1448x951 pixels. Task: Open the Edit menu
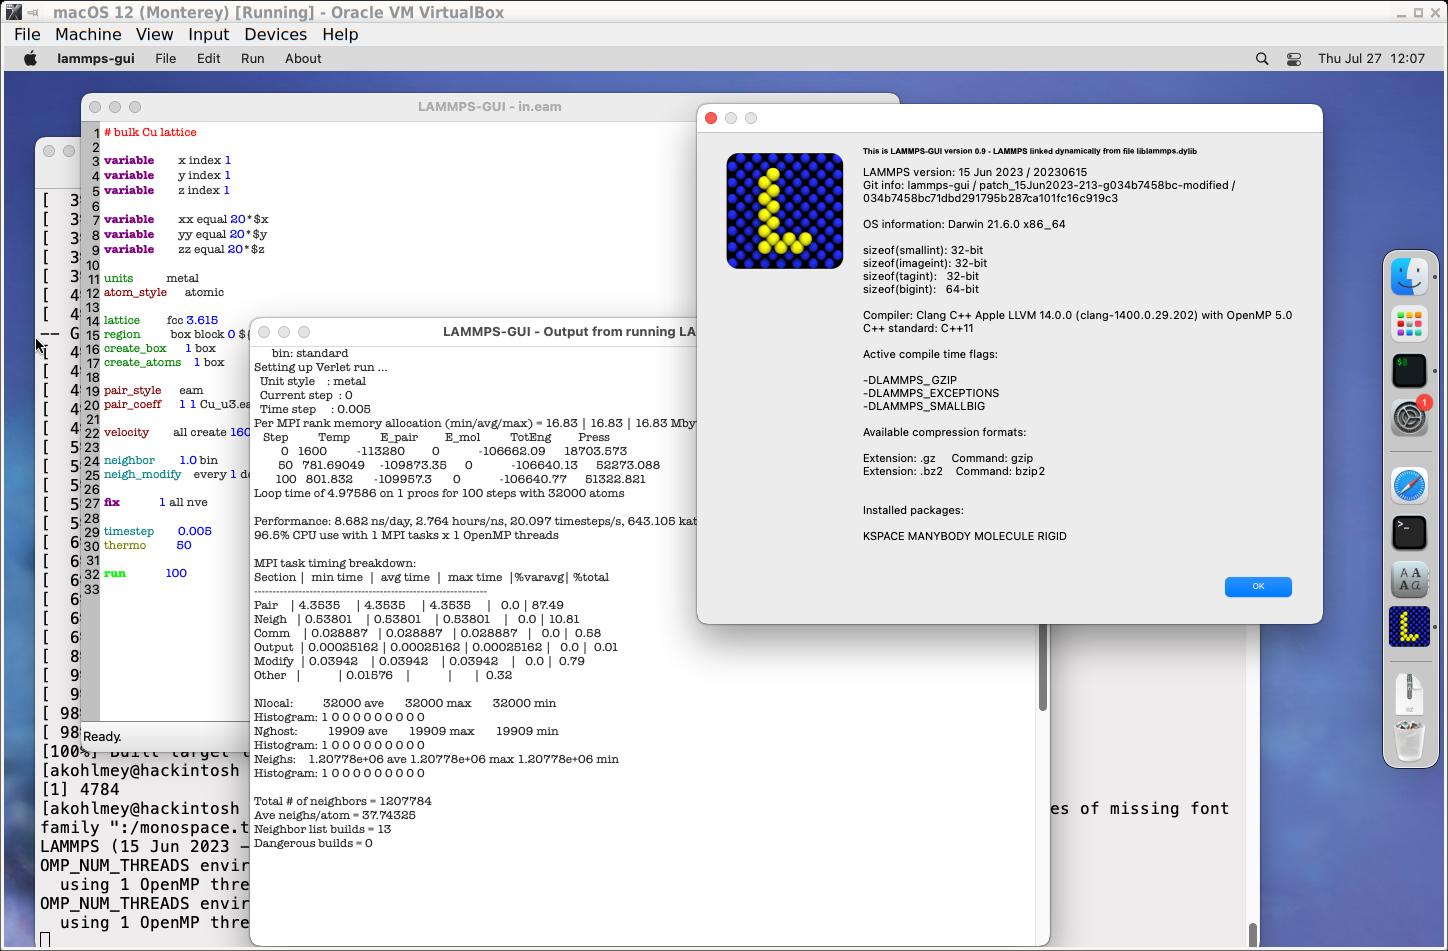(x=208, y=59)
